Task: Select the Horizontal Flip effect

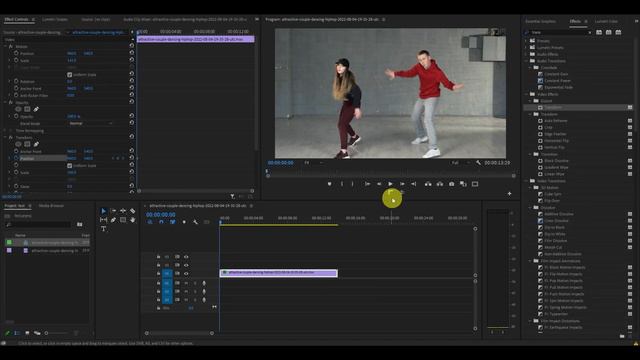Action: click(556, 141)
